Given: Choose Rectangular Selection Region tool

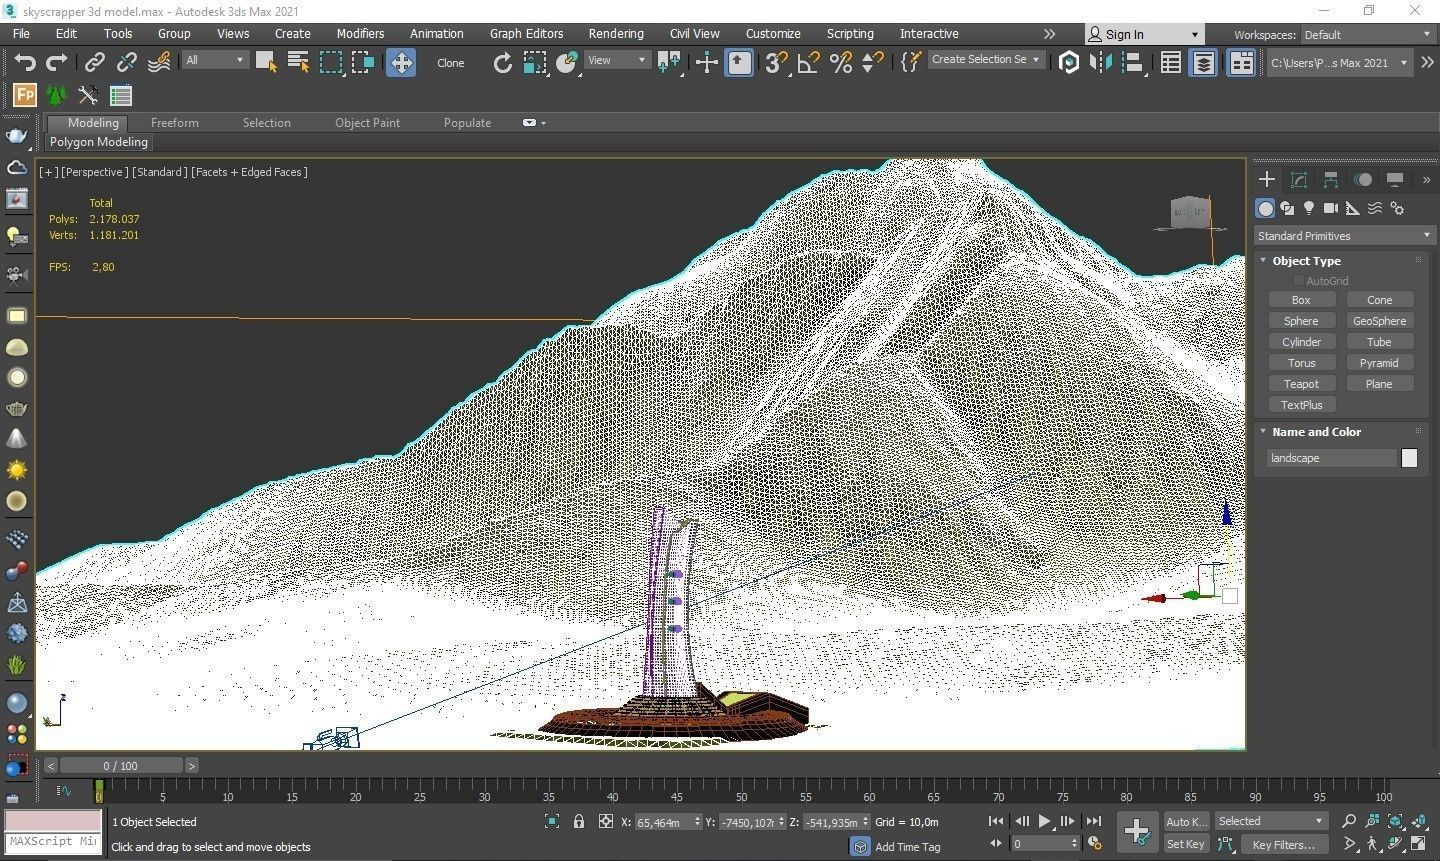Looking at the screenshot, I should click(330, 63).
